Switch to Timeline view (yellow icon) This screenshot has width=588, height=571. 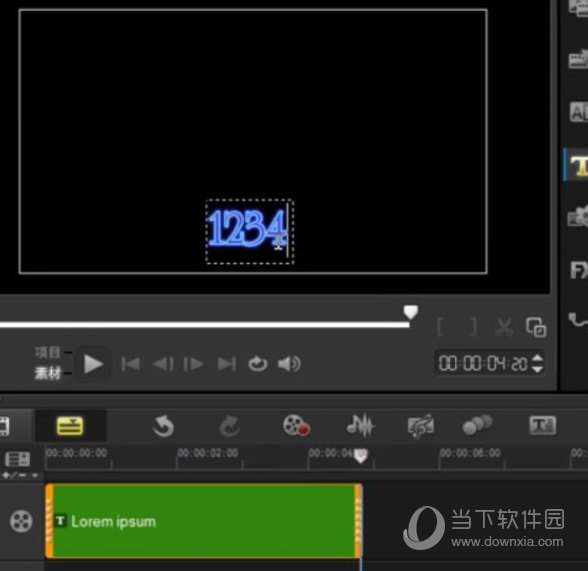(x=70, y=426)
